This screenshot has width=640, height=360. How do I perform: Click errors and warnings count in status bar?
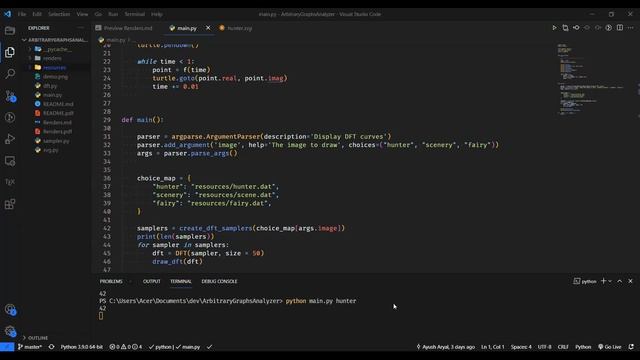tap(126, 347)
